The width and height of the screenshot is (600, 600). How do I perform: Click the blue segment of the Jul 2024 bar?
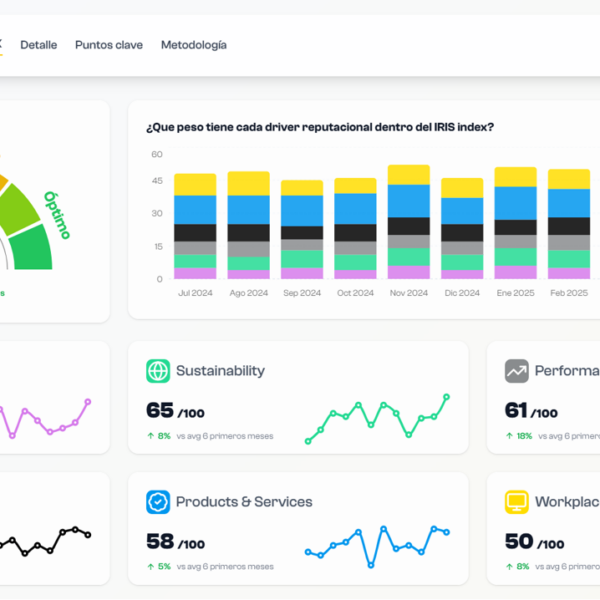[195, 209]
